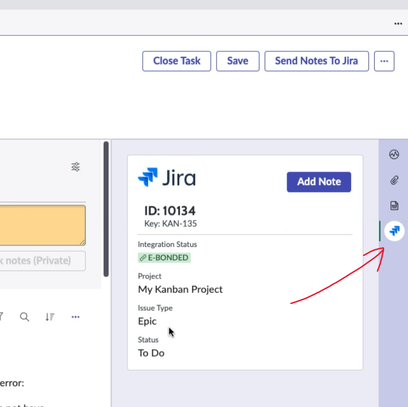This screenshot has height=407, width=408.
Task: Open the activity pulse sidebar icon
Action: pos(394,154)
